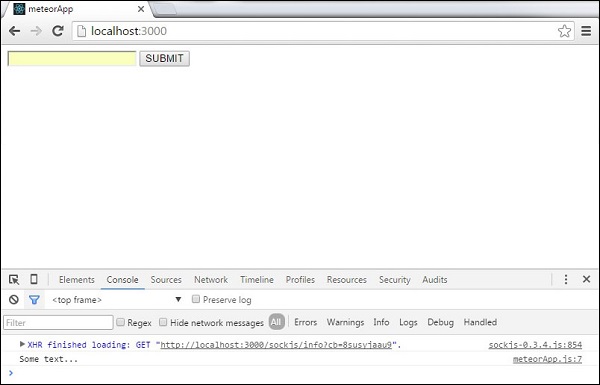Open DevTools three-dot options menu
This screenshot has width=600, height=385.
coord(566,279)
